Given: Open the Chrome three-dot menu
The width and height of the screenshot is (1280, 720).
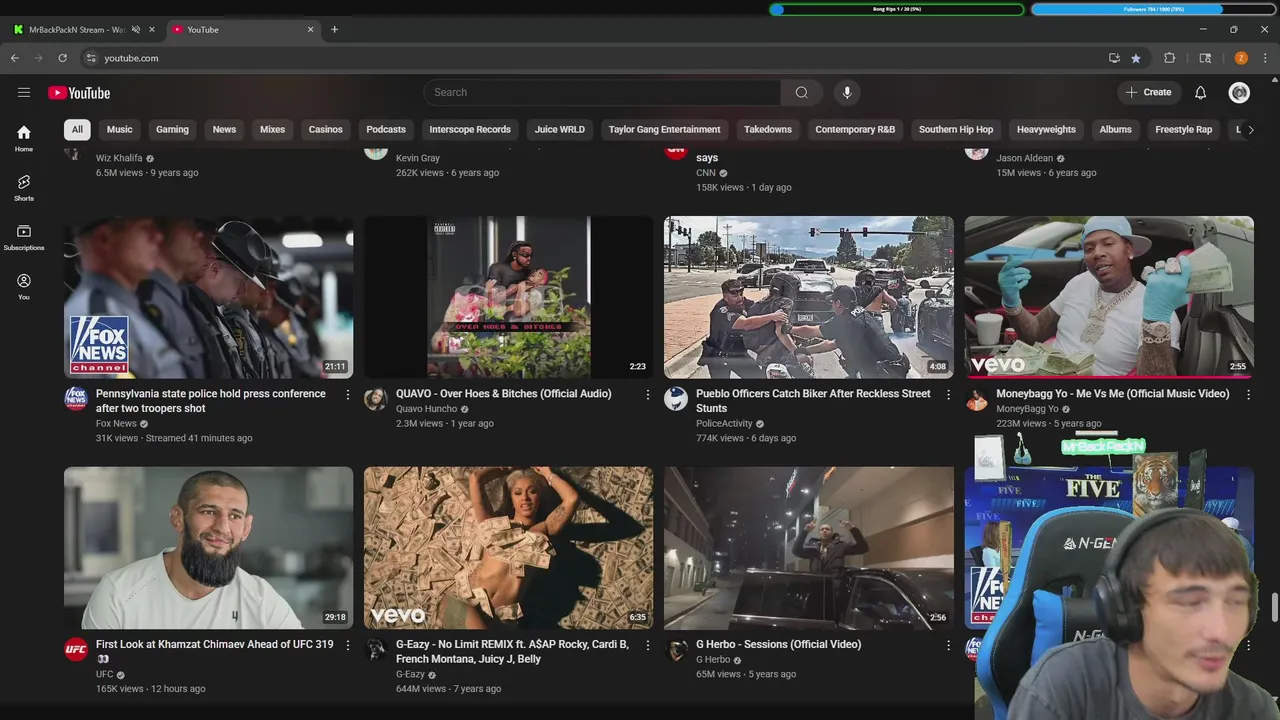Looking at the screenshot, I should [x=1265, y=58].
